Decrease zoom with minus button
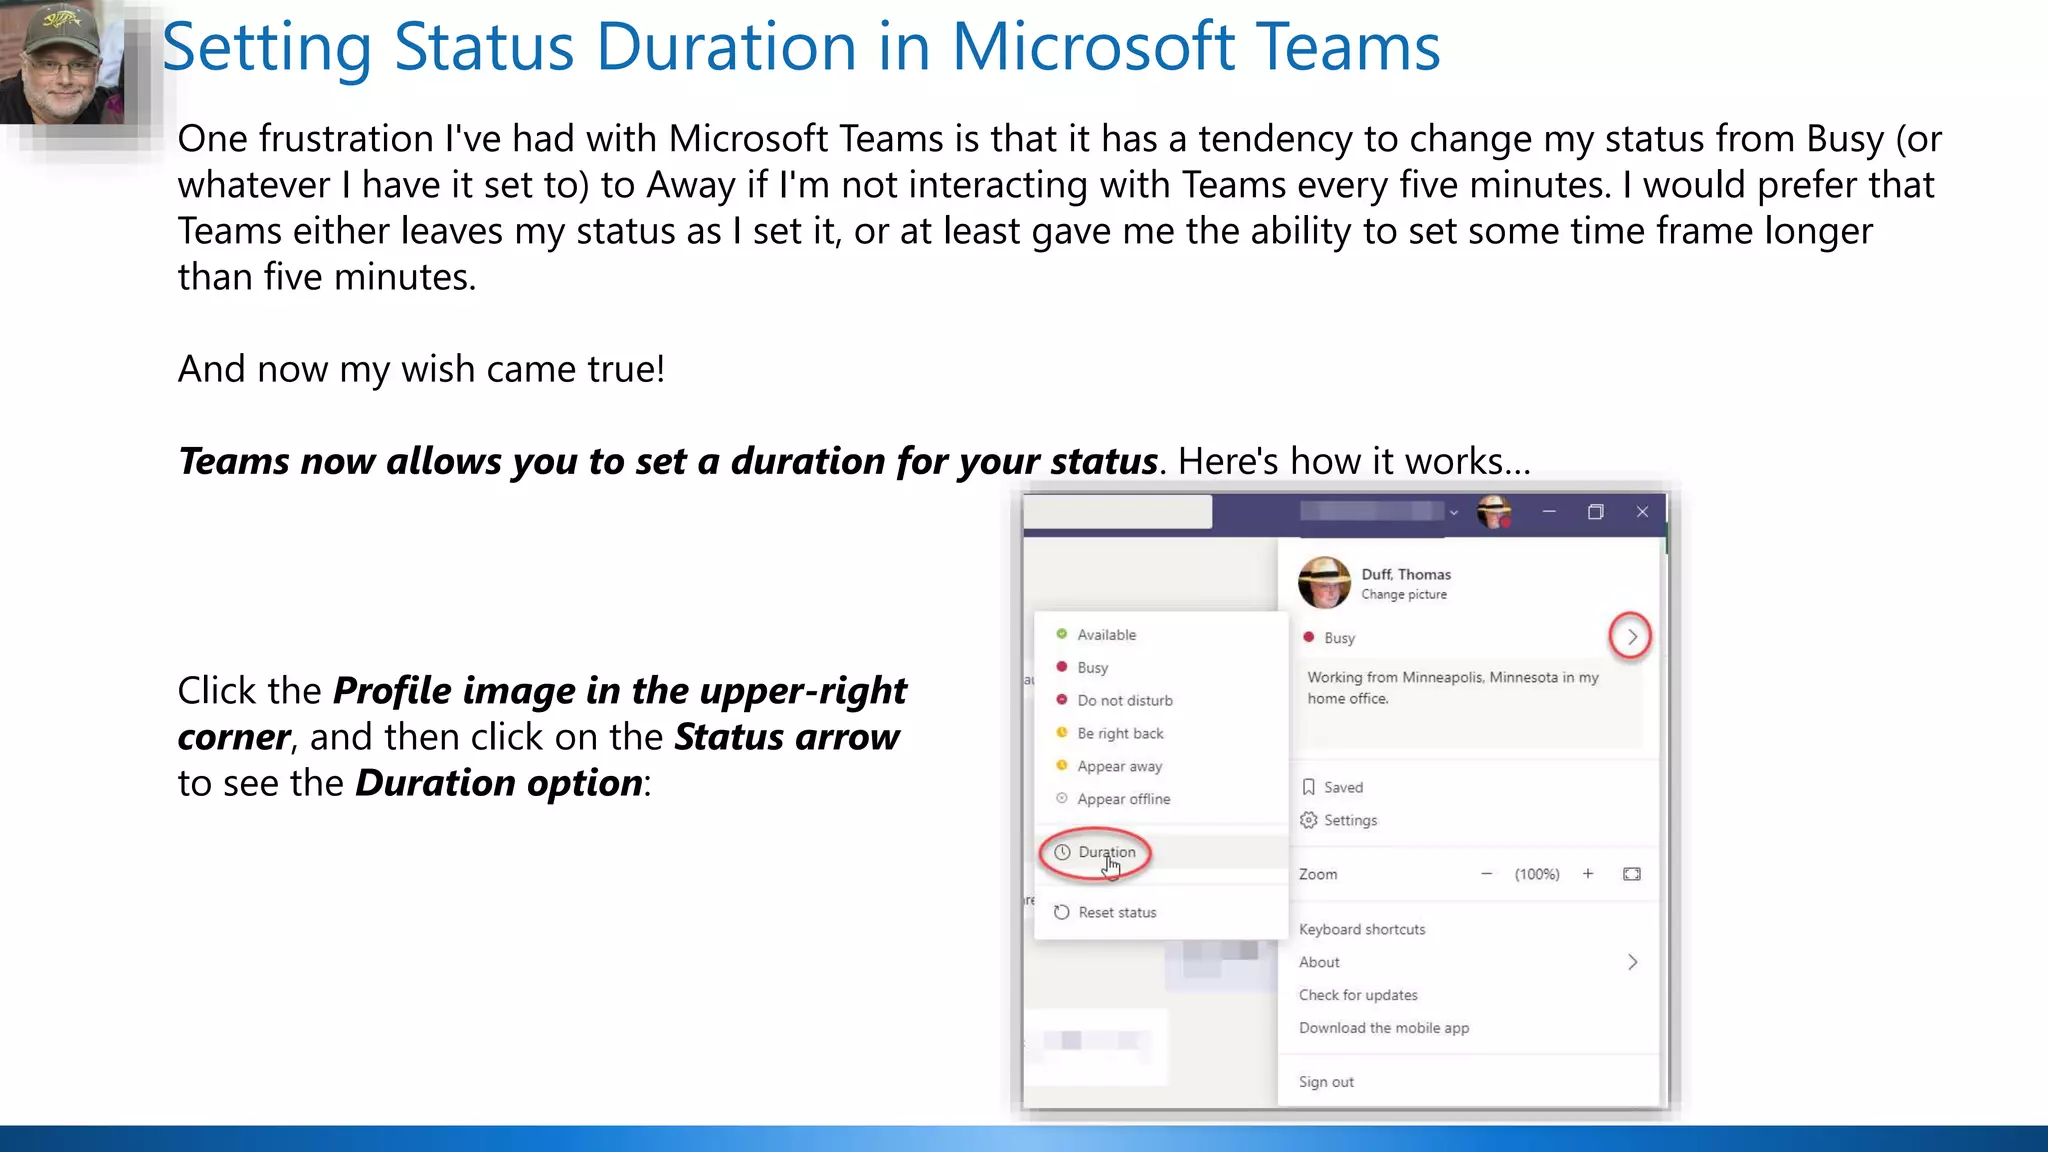Image resolution: width=2048 pixels, height=1152 pixels. 1486,874
